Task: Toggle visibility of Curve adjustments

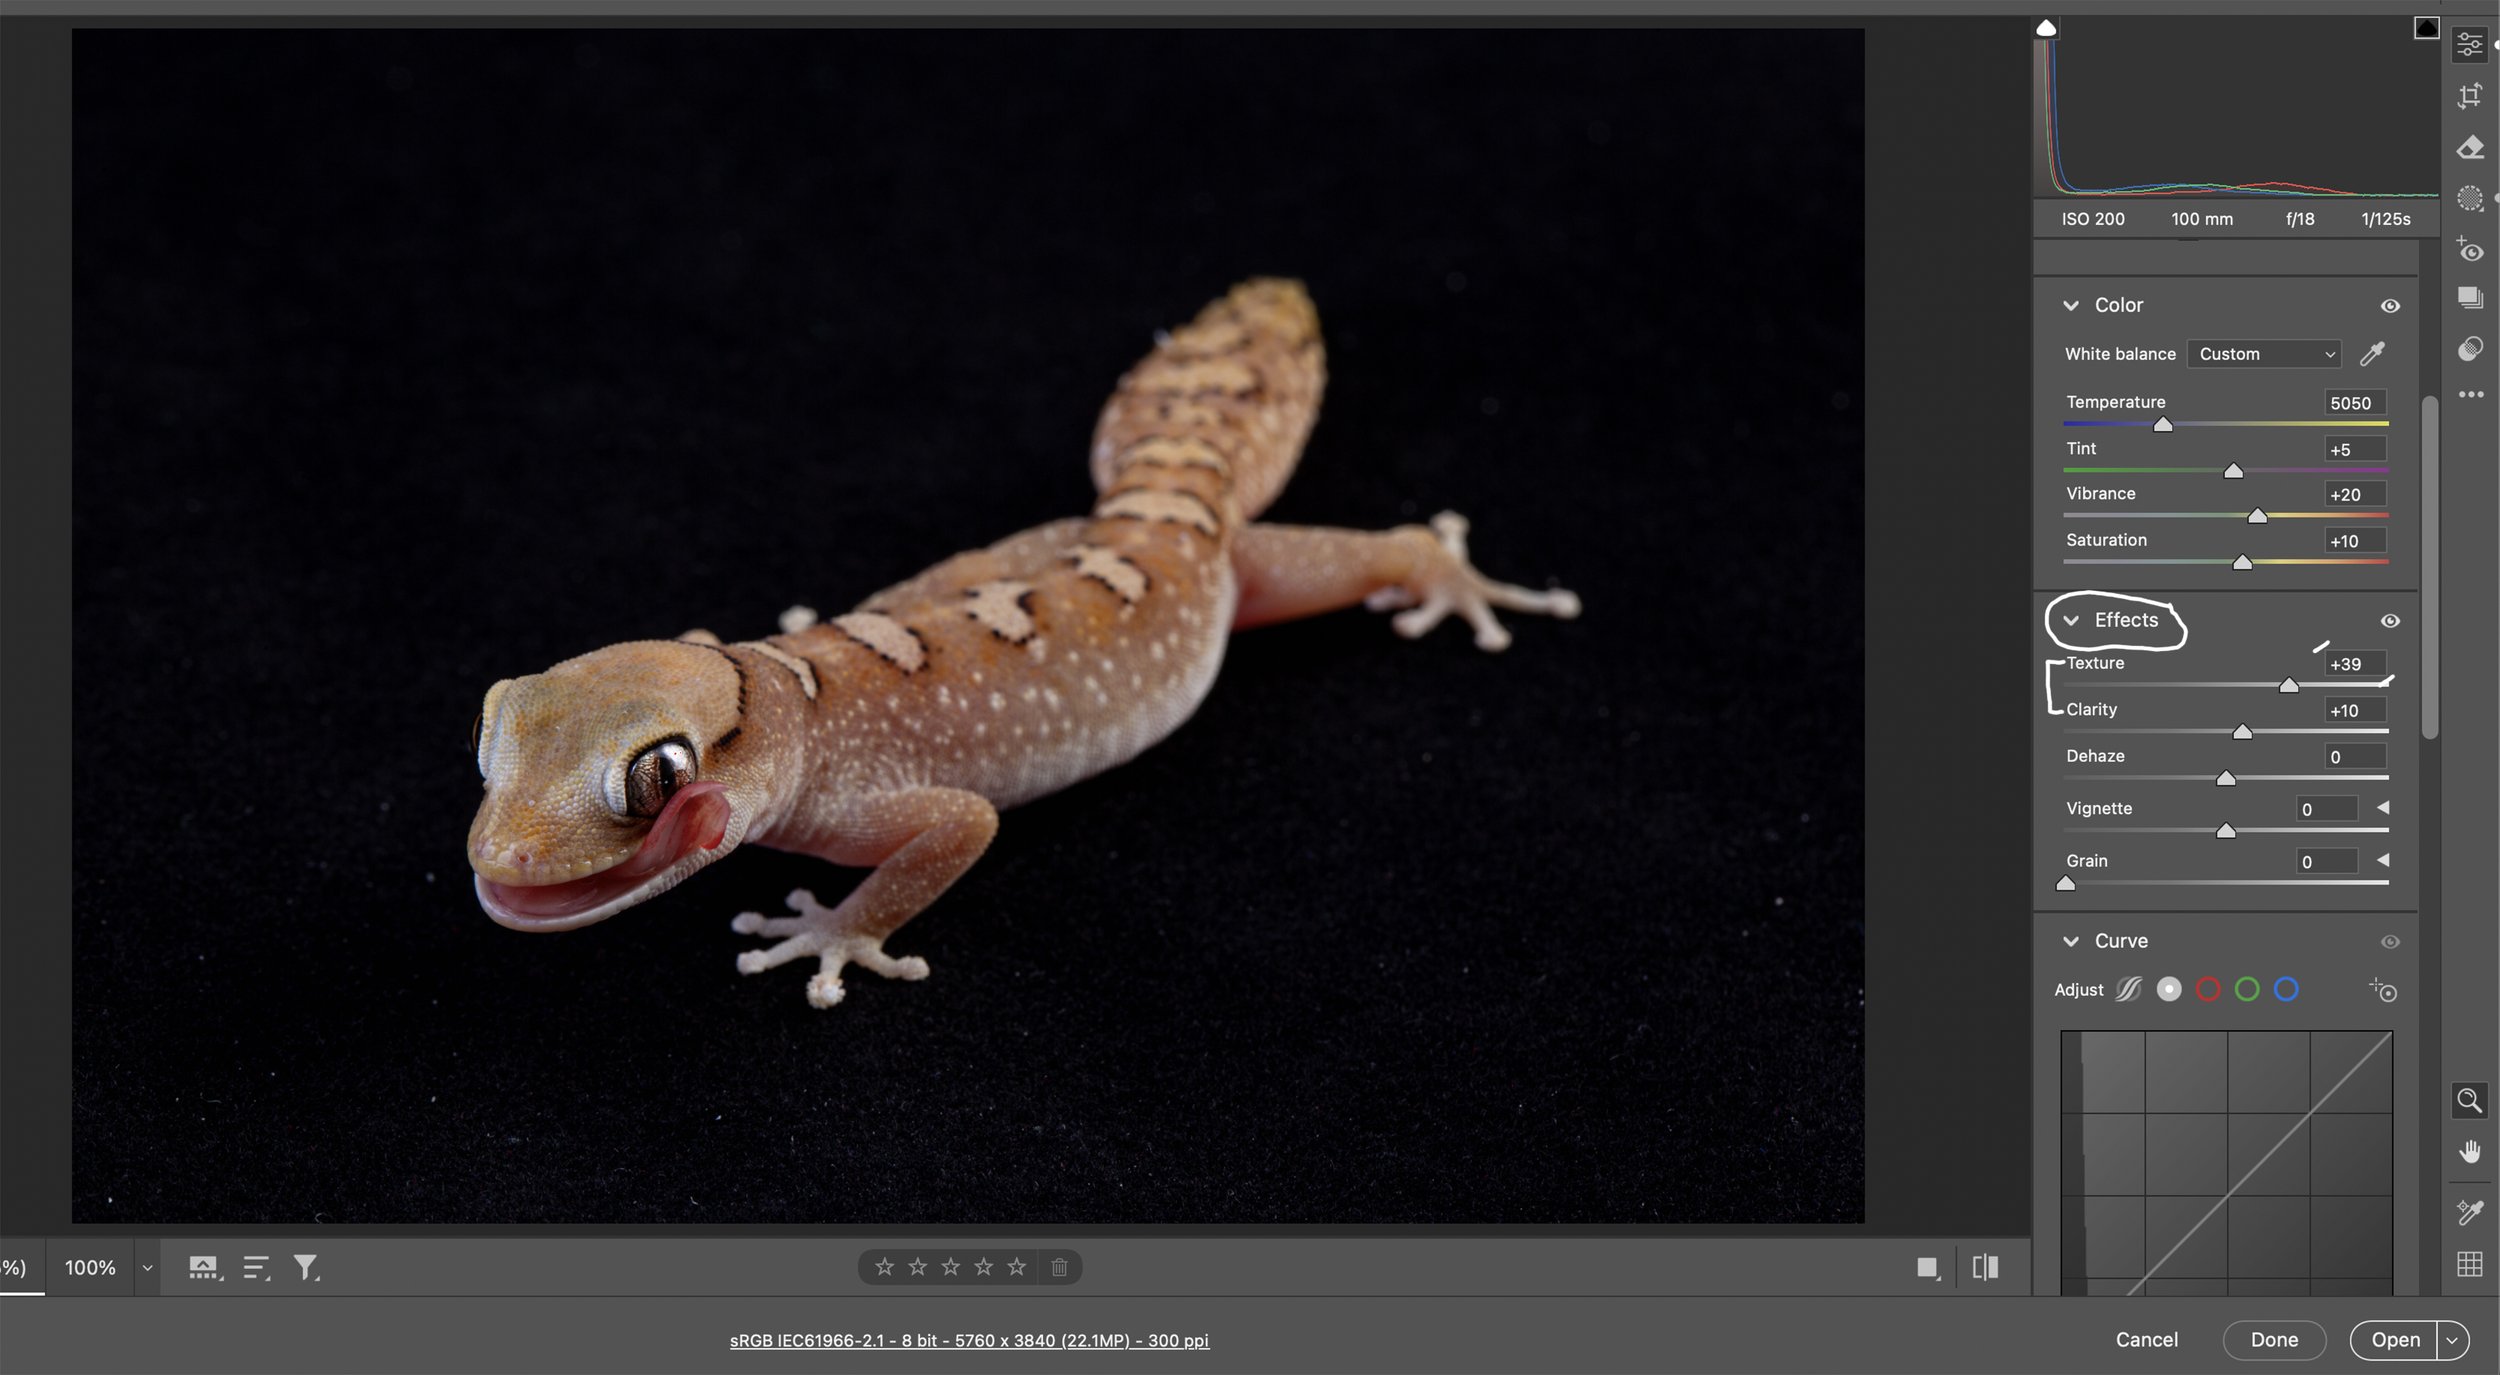Action: pos(2389,941)
